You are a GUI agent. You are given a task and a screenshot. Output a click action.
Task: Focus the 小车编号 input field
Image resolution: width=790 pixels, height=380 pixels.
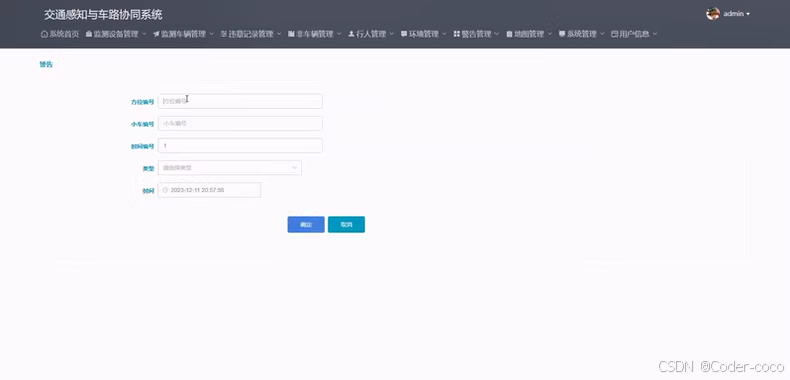(x=240, y=123)
